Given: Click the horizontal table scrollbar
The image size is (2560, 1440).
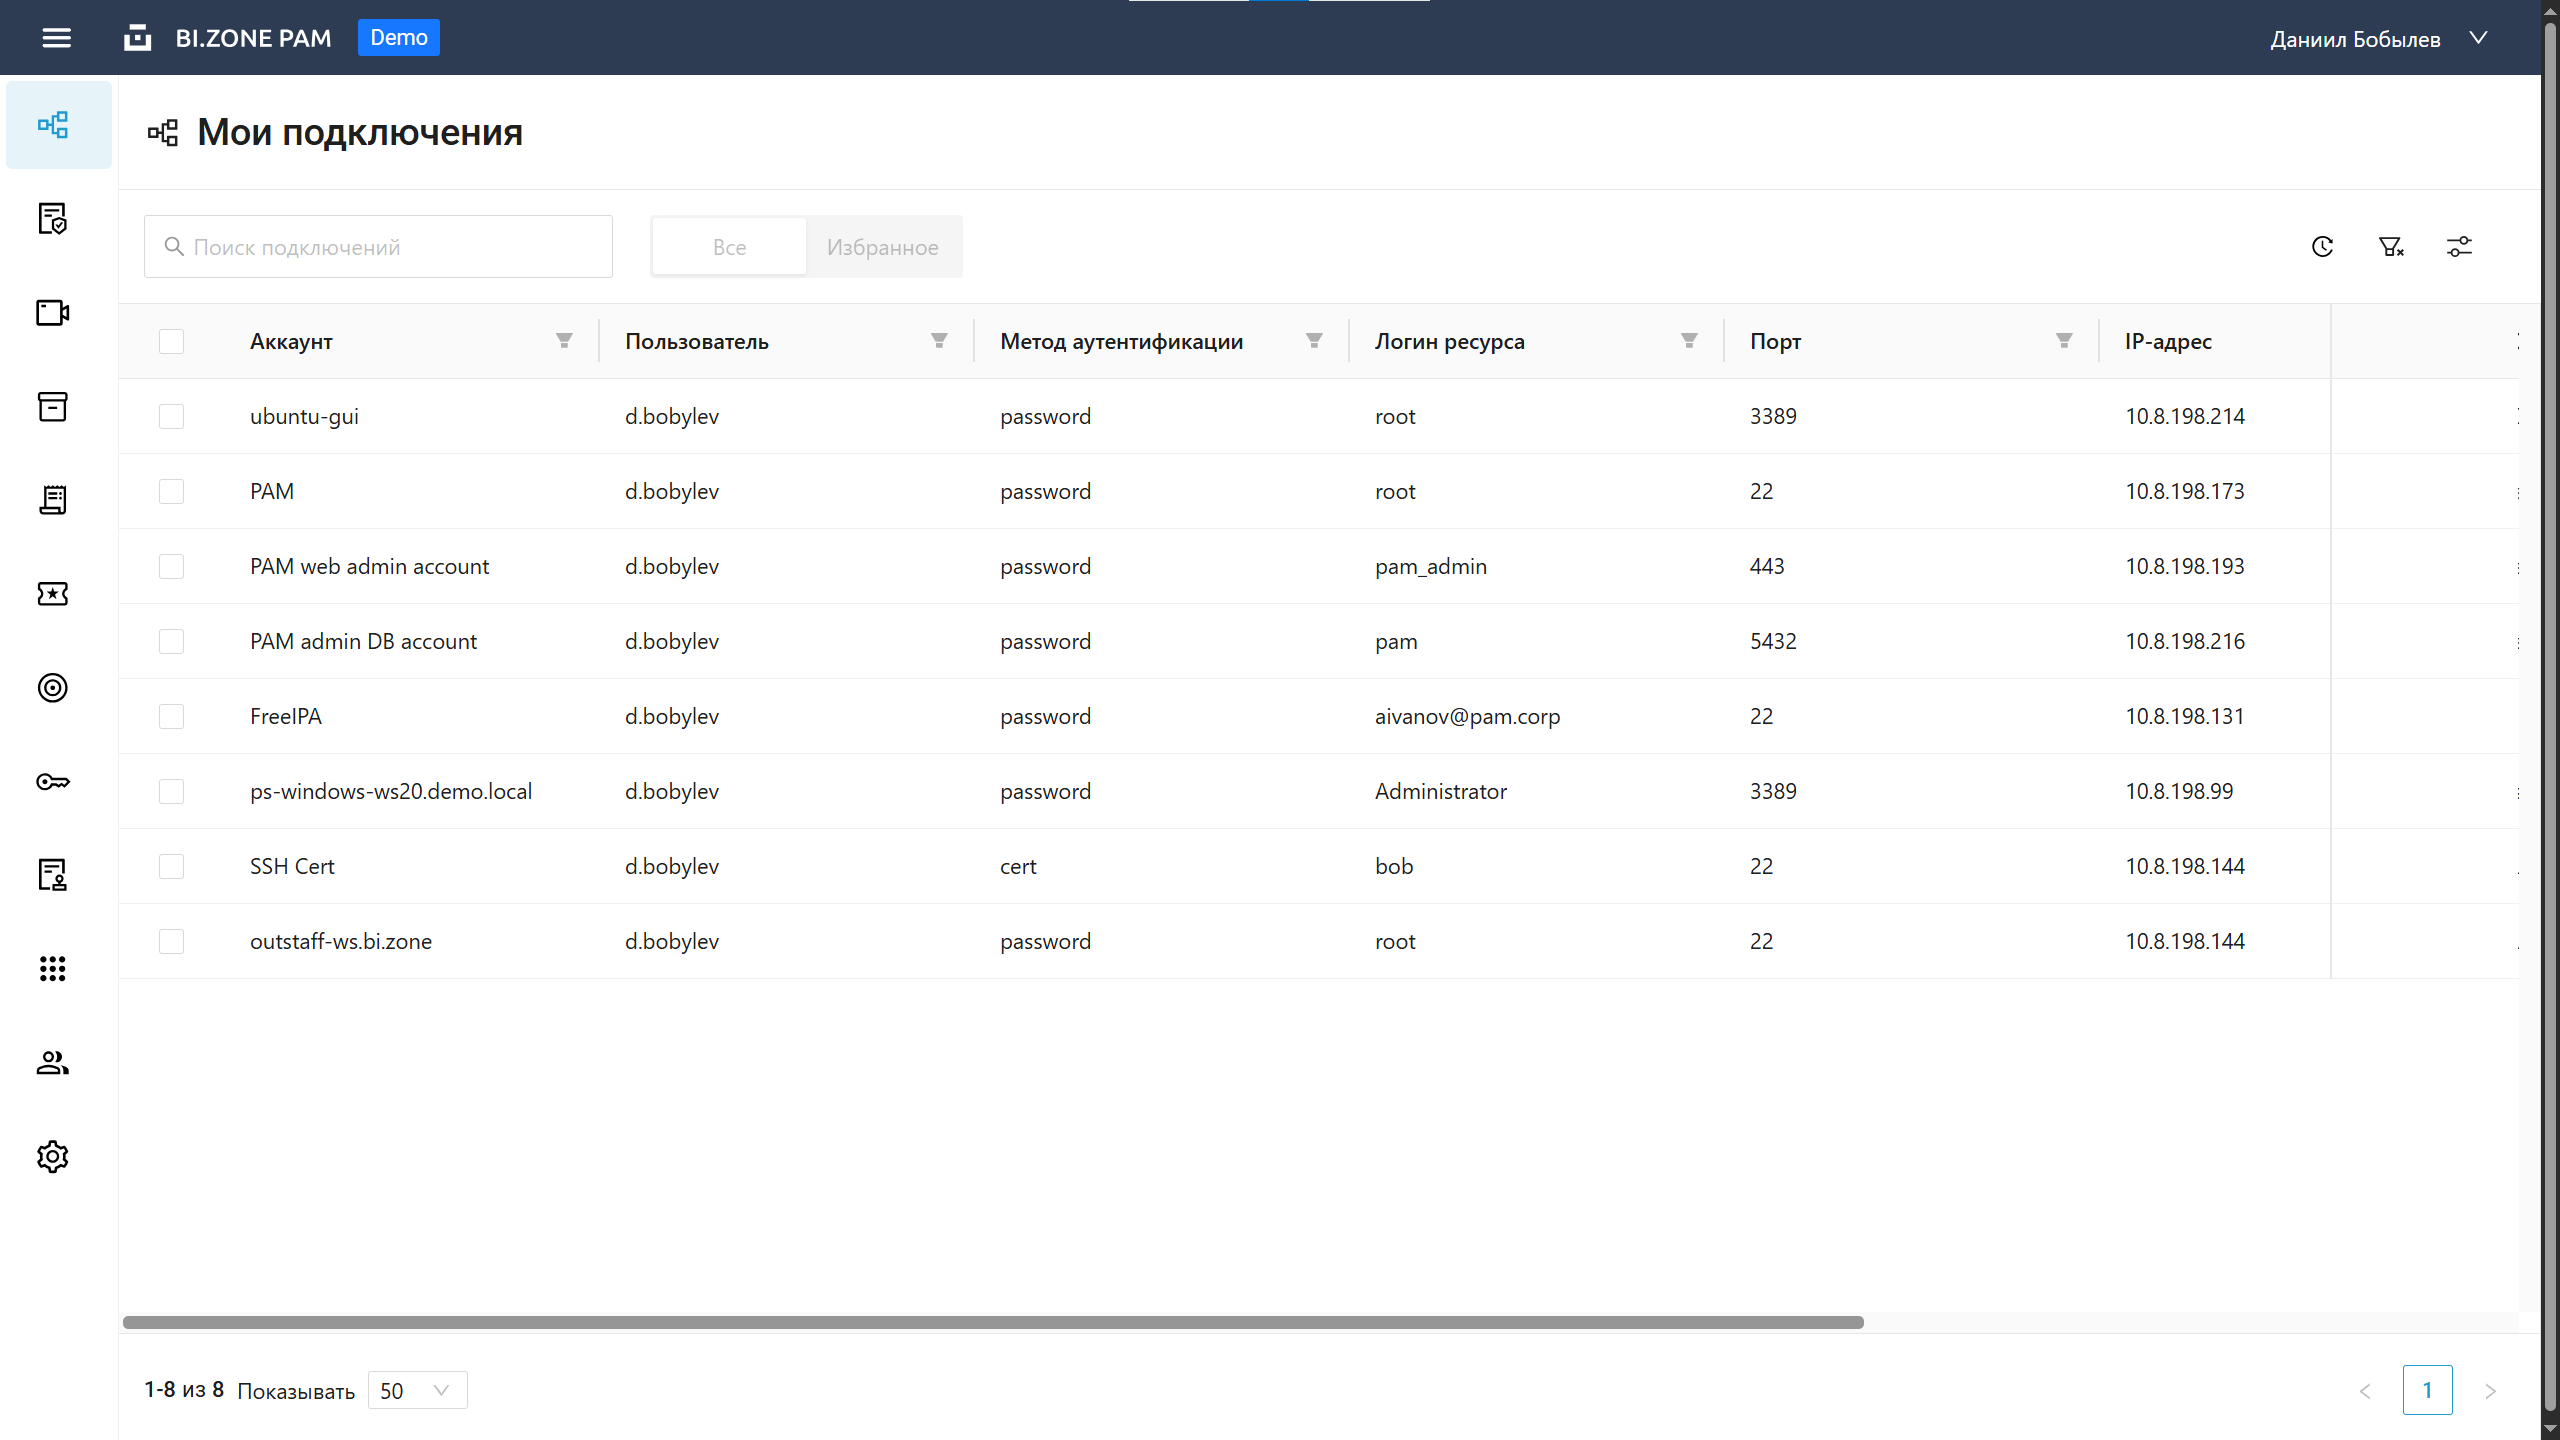Looking at the screenshot, I should coord(992,1322).
